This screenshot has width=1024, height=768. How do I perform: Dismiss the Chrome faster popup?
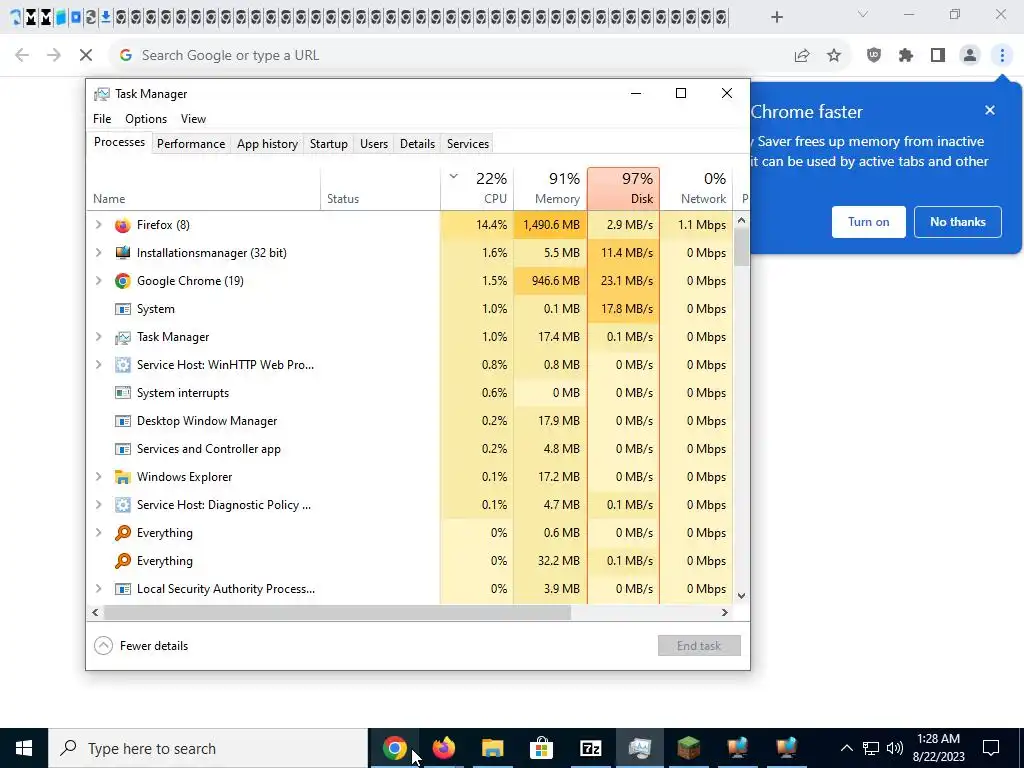(x=990, y=110)
